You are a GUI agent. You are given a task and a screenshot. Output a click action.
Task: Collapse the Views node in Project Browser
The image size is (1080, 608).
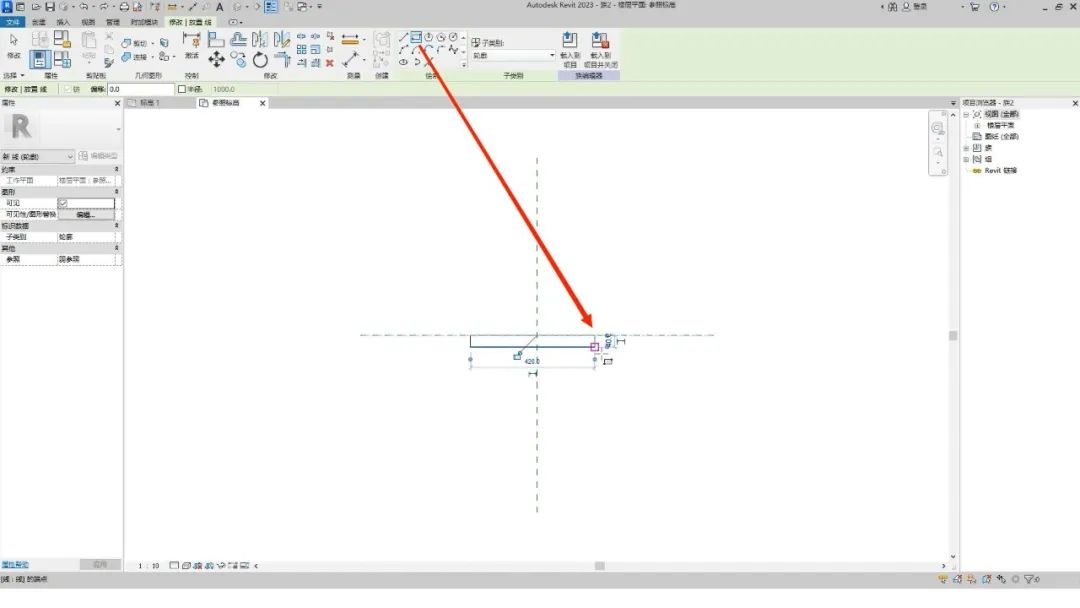966,114
